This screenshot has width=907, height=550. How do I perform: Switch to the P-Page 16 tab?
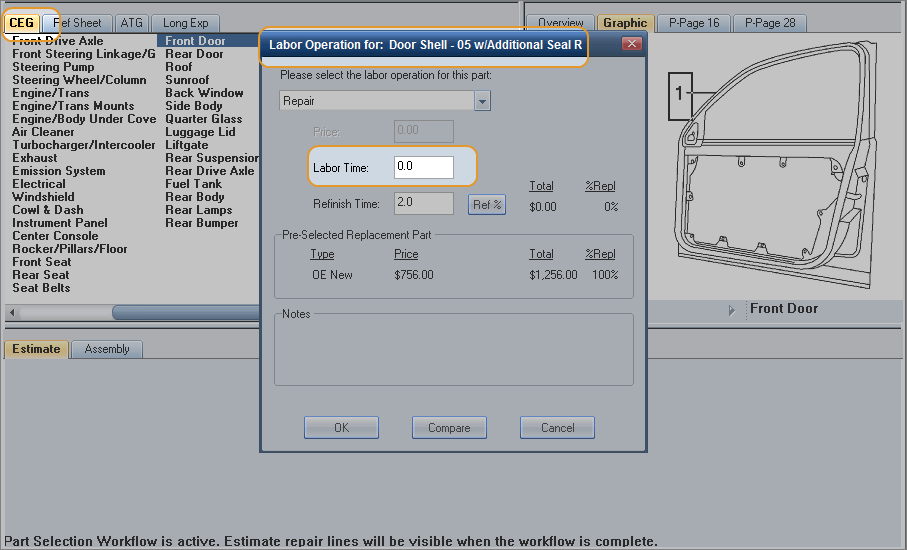[694, 23]
